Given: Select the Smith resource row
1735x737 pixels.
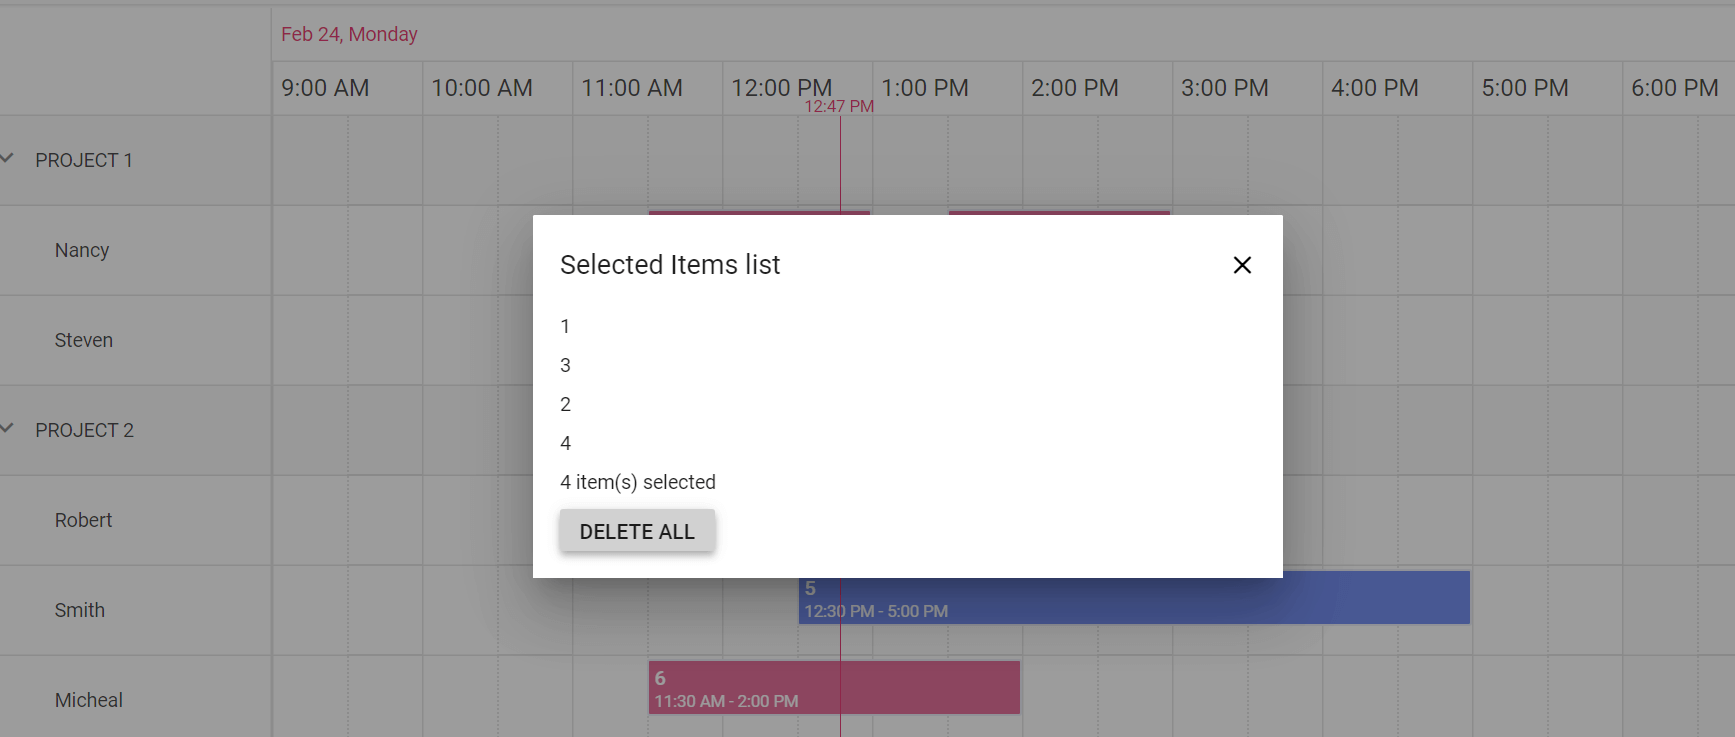Looking at the screenshot, I should (x=80, y=610).
